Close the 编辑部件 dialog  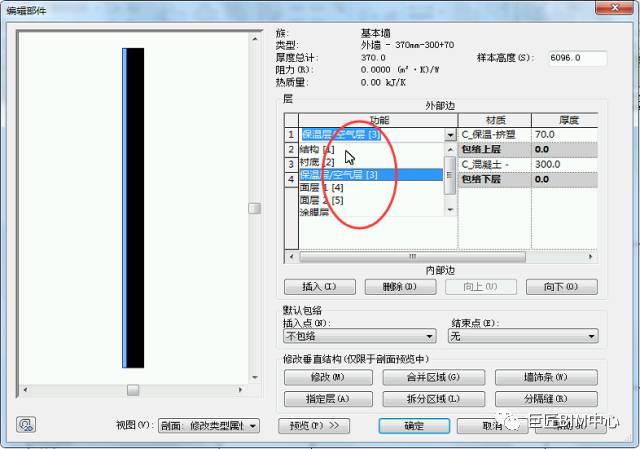[615, 7]
